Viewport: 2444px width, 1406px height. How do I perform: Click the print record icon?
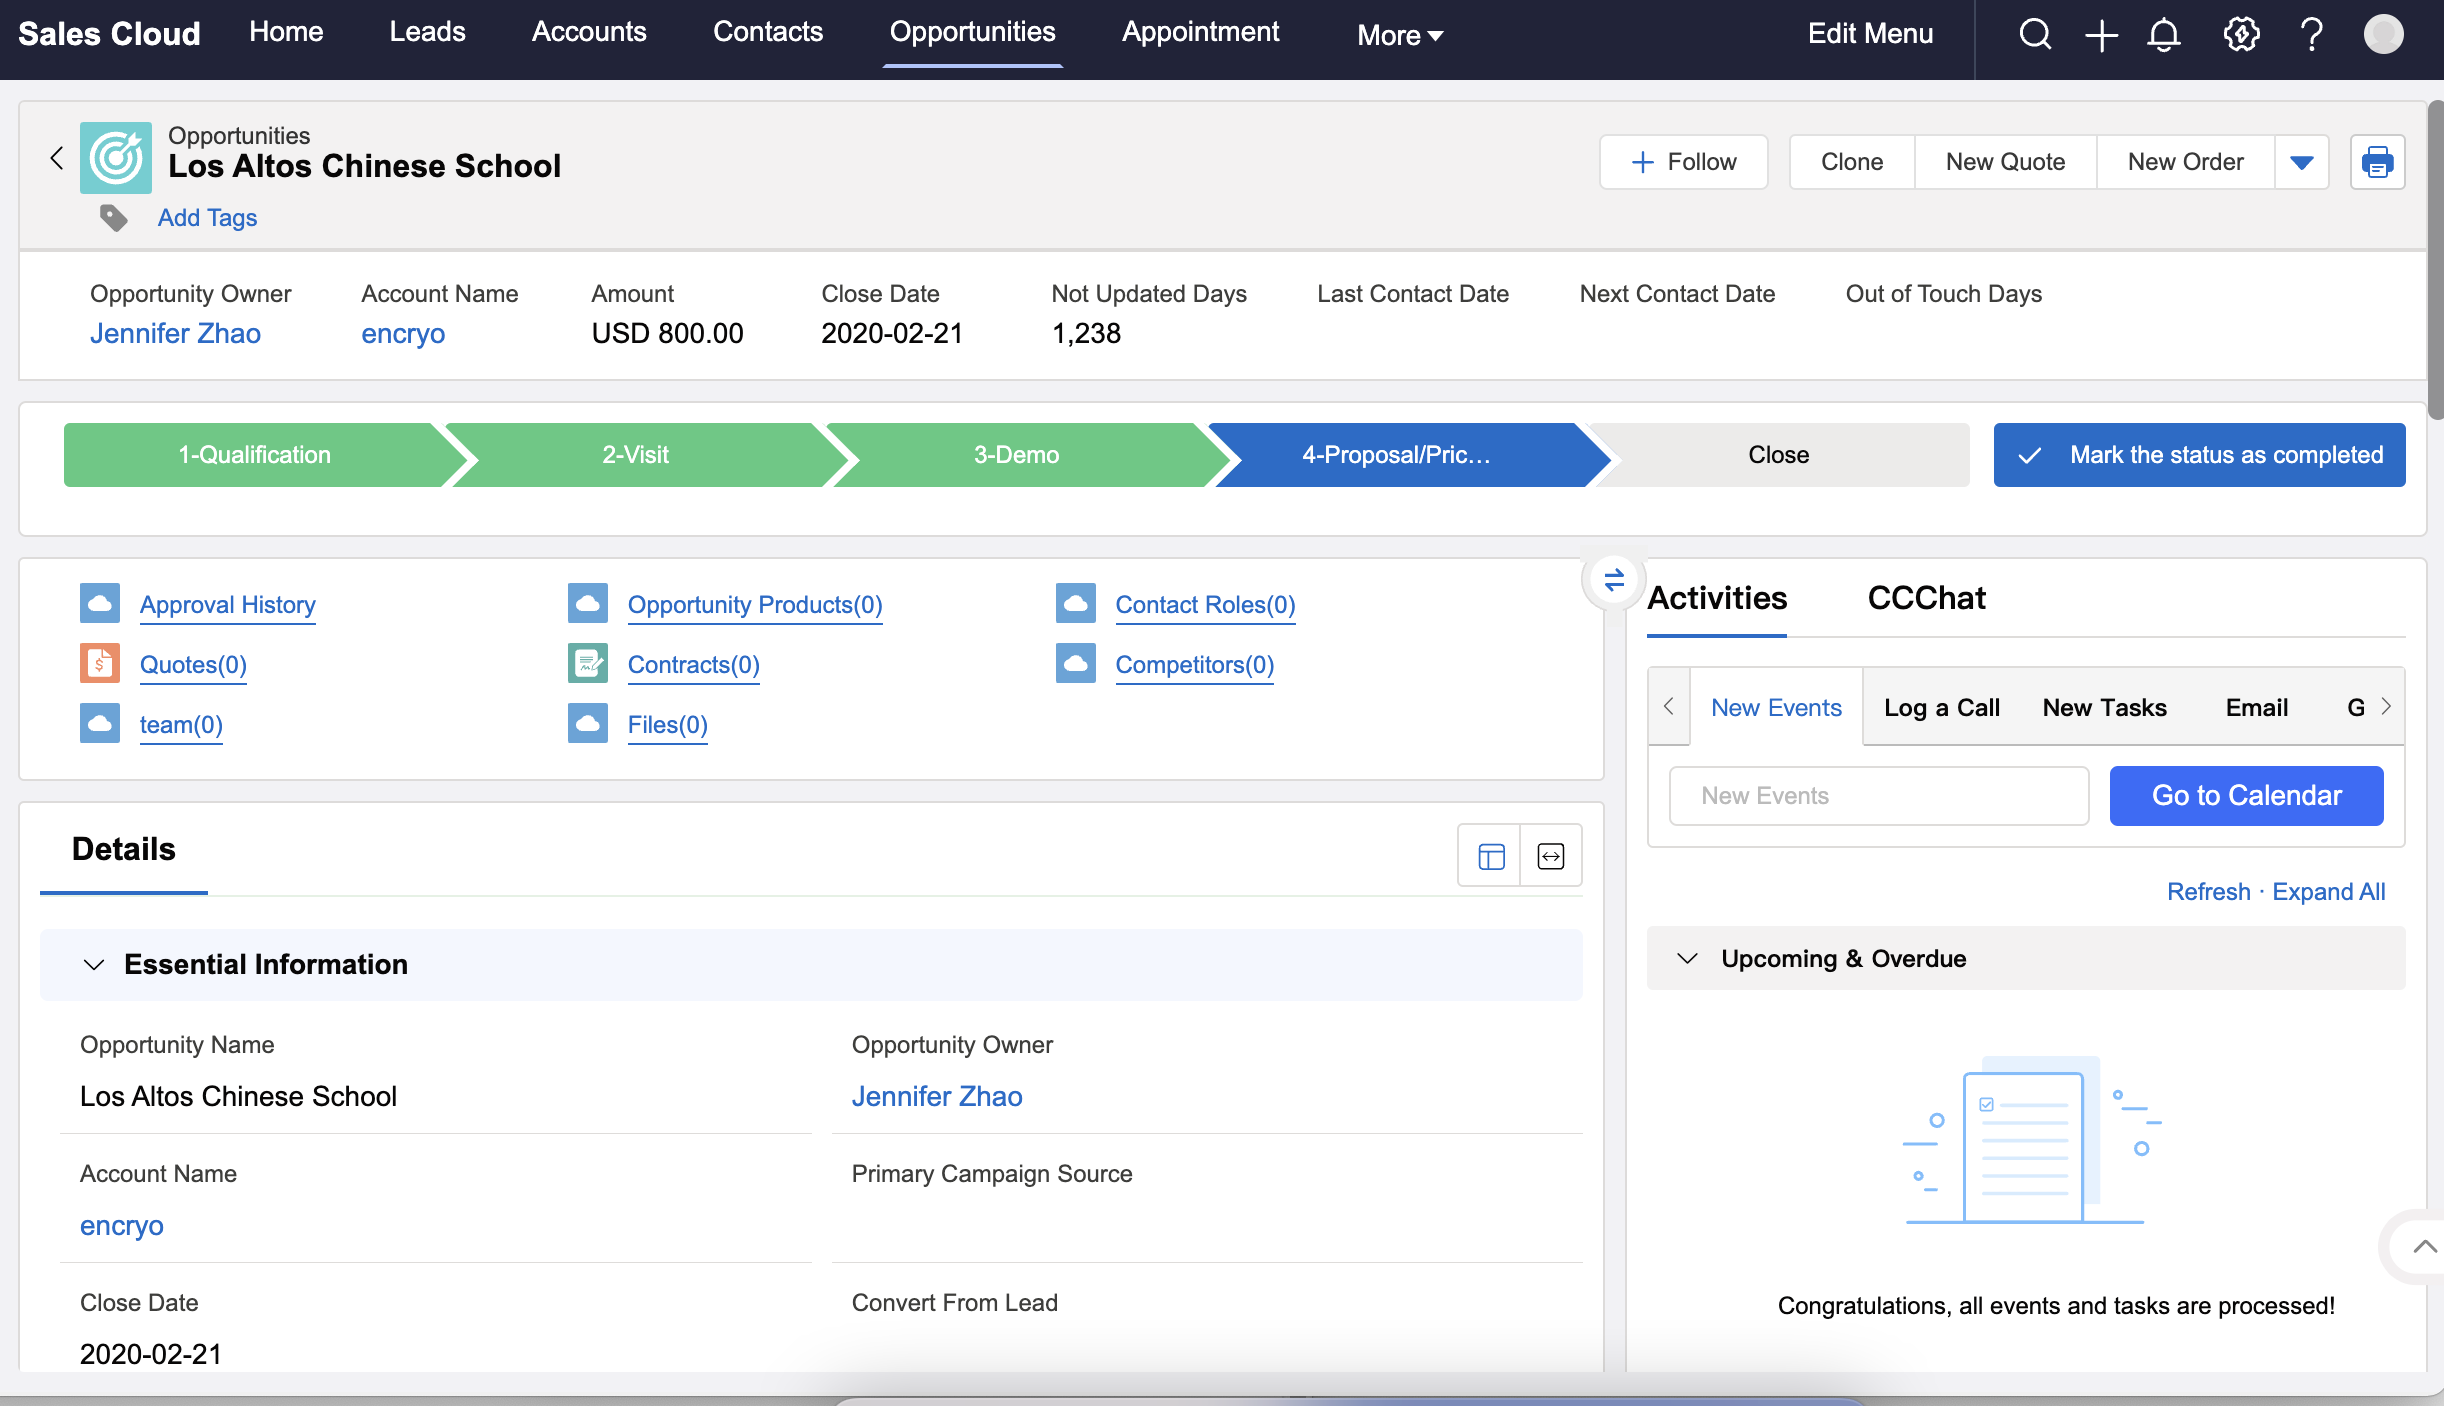click(x=2377, y=162)
